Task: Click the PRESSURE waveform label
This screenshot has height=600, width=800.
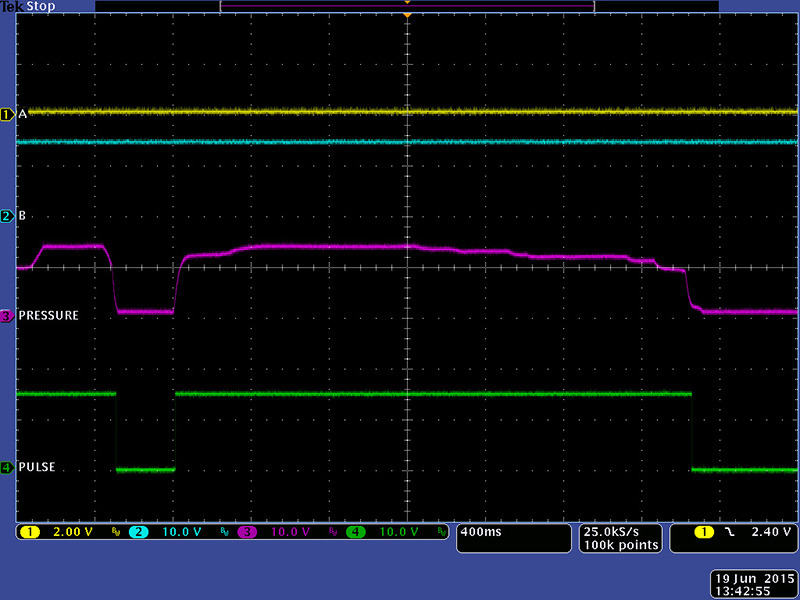Action: (x=49, y=316)
